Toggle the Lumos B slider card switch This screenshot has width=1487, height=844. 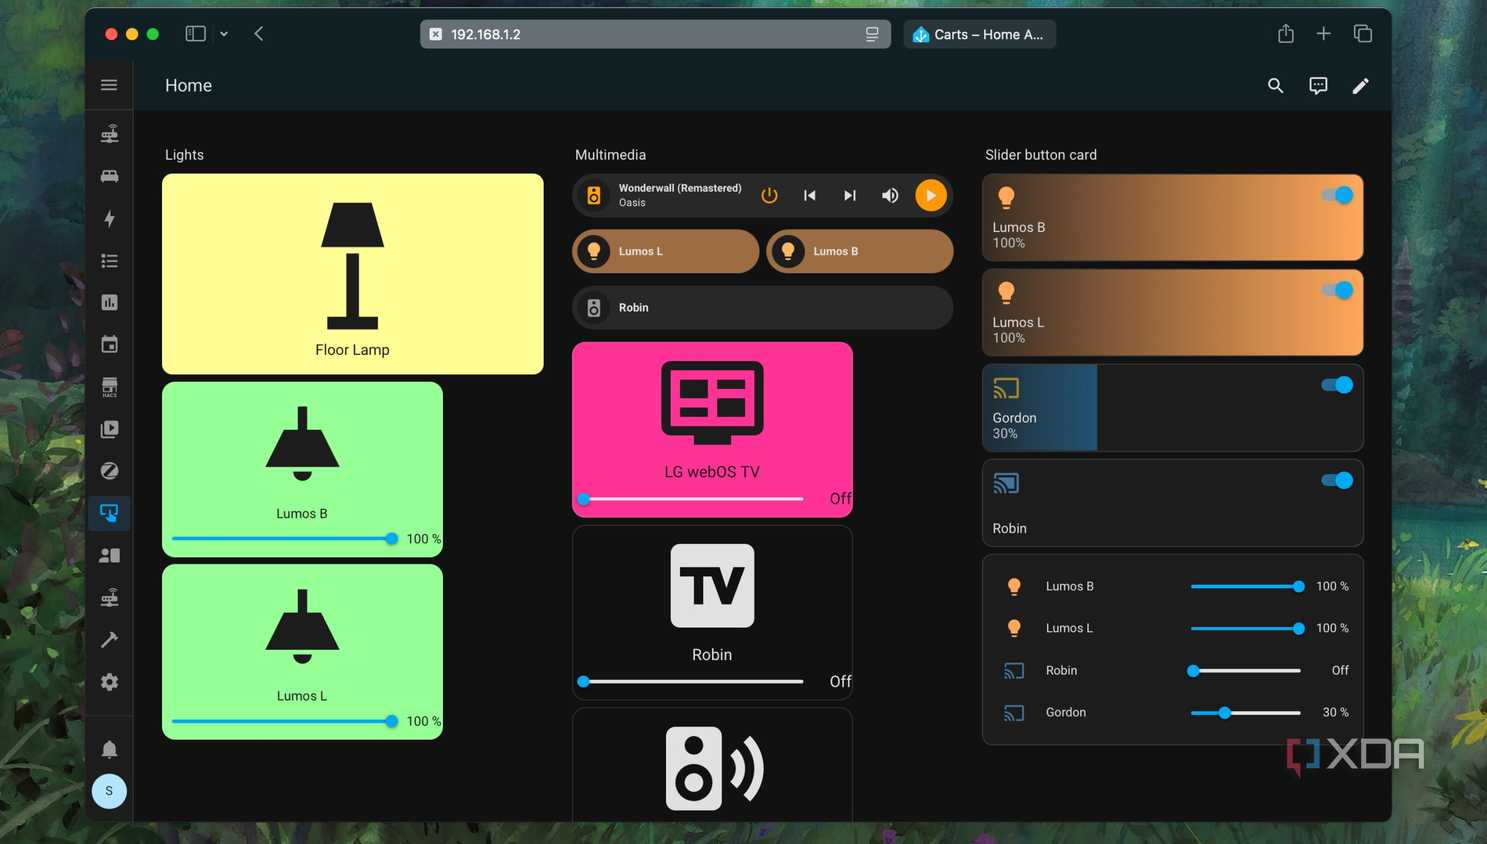click(x=1337, y=195)
